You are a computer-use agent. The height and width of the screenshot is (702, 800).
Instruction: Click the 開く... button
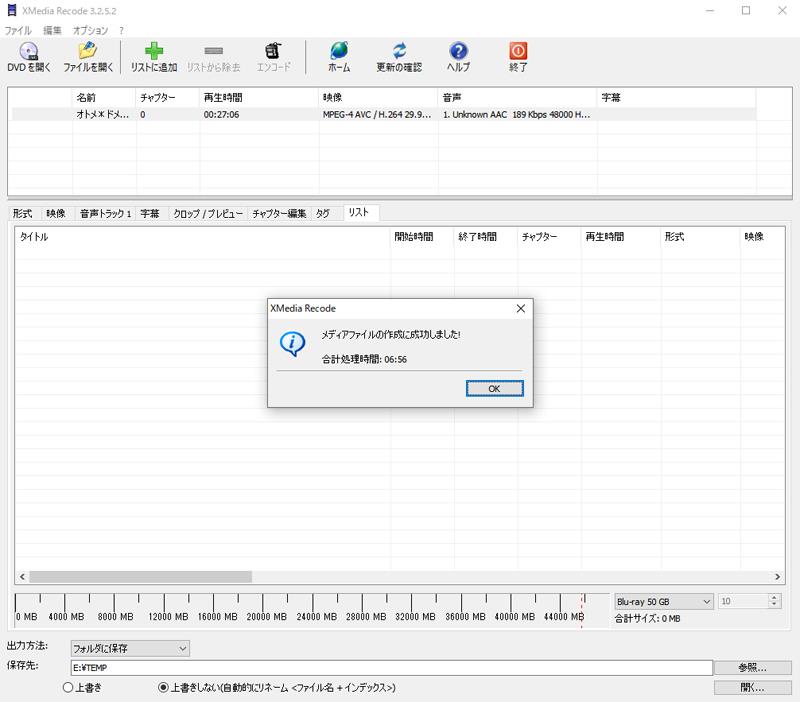753,688
